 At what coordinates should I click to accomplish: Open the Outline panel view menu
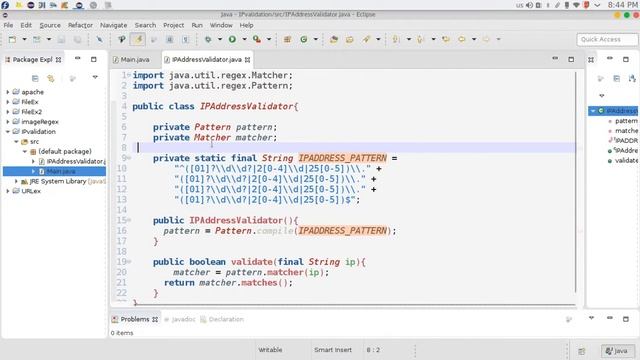tap(602, 96)
